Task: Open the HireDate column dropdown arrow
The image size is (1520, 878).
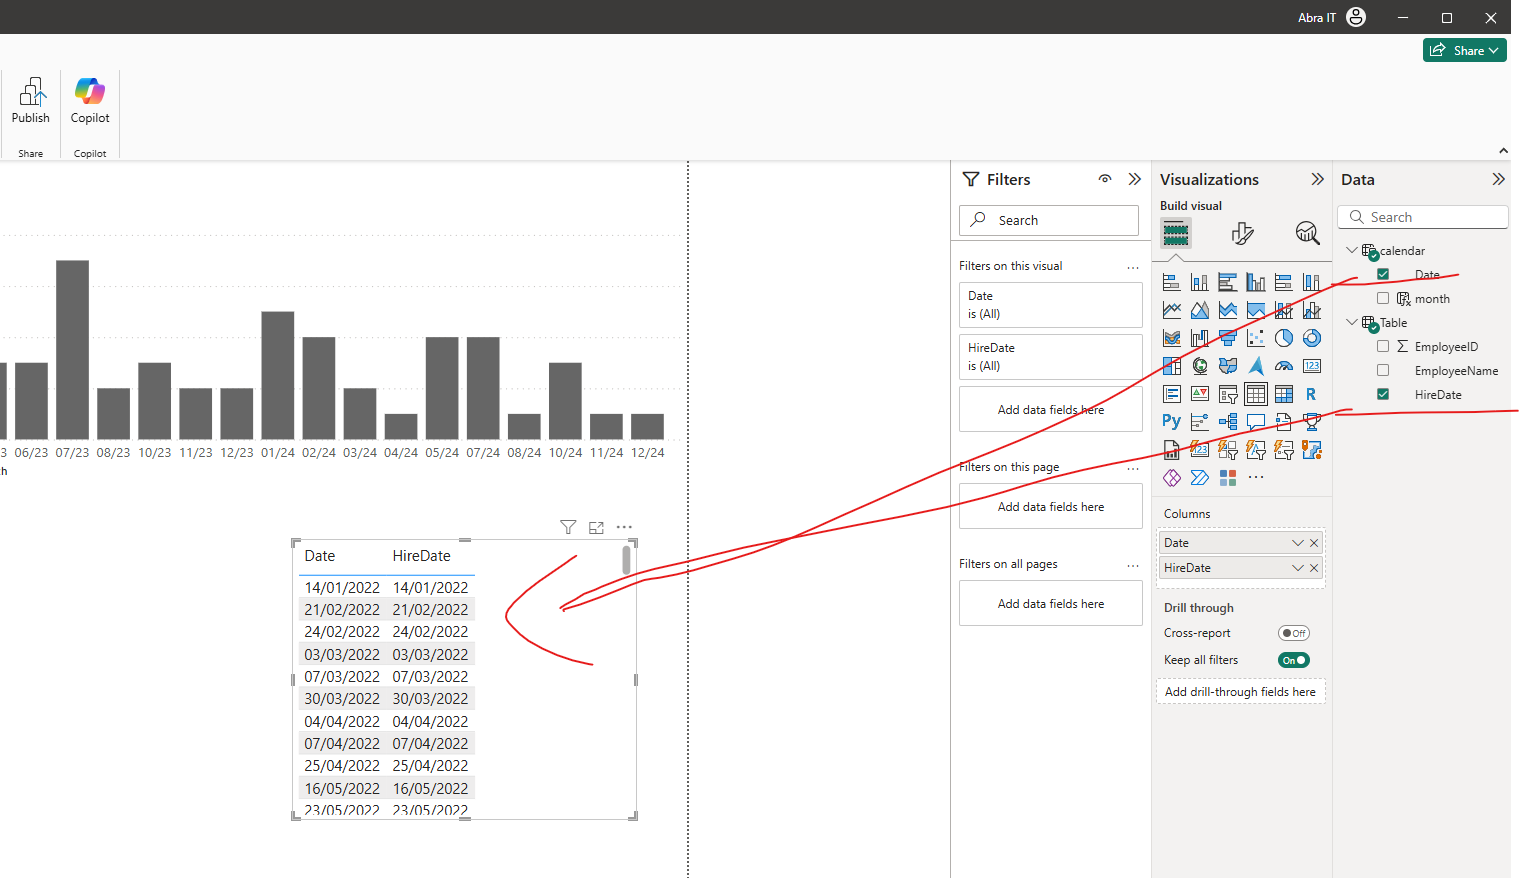Action: (1298, 568)
